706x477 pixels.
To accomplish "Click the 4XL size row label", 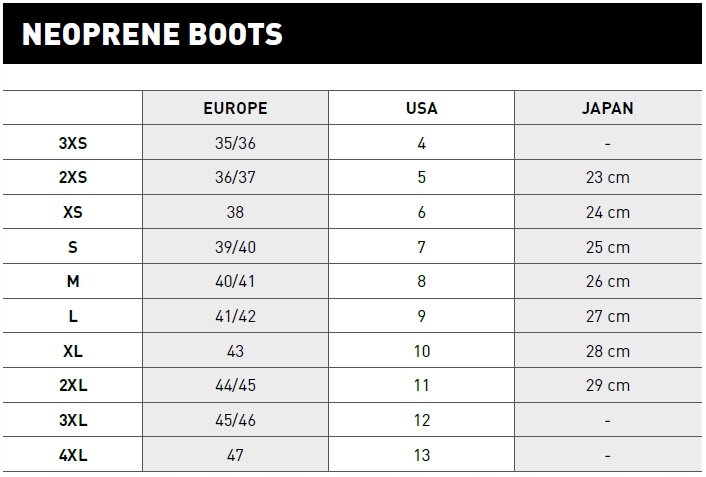I will pyautogui.click(x=73, y=455).
